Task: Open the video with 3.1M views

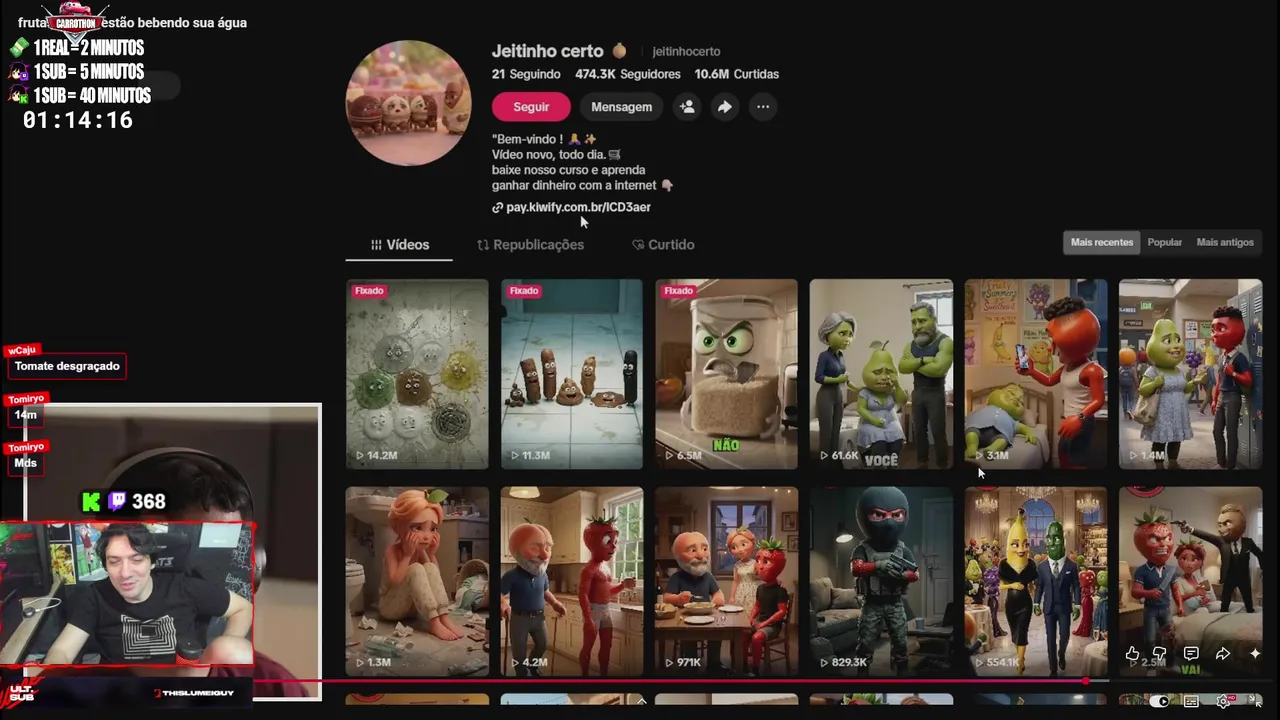Action: 1036,374
